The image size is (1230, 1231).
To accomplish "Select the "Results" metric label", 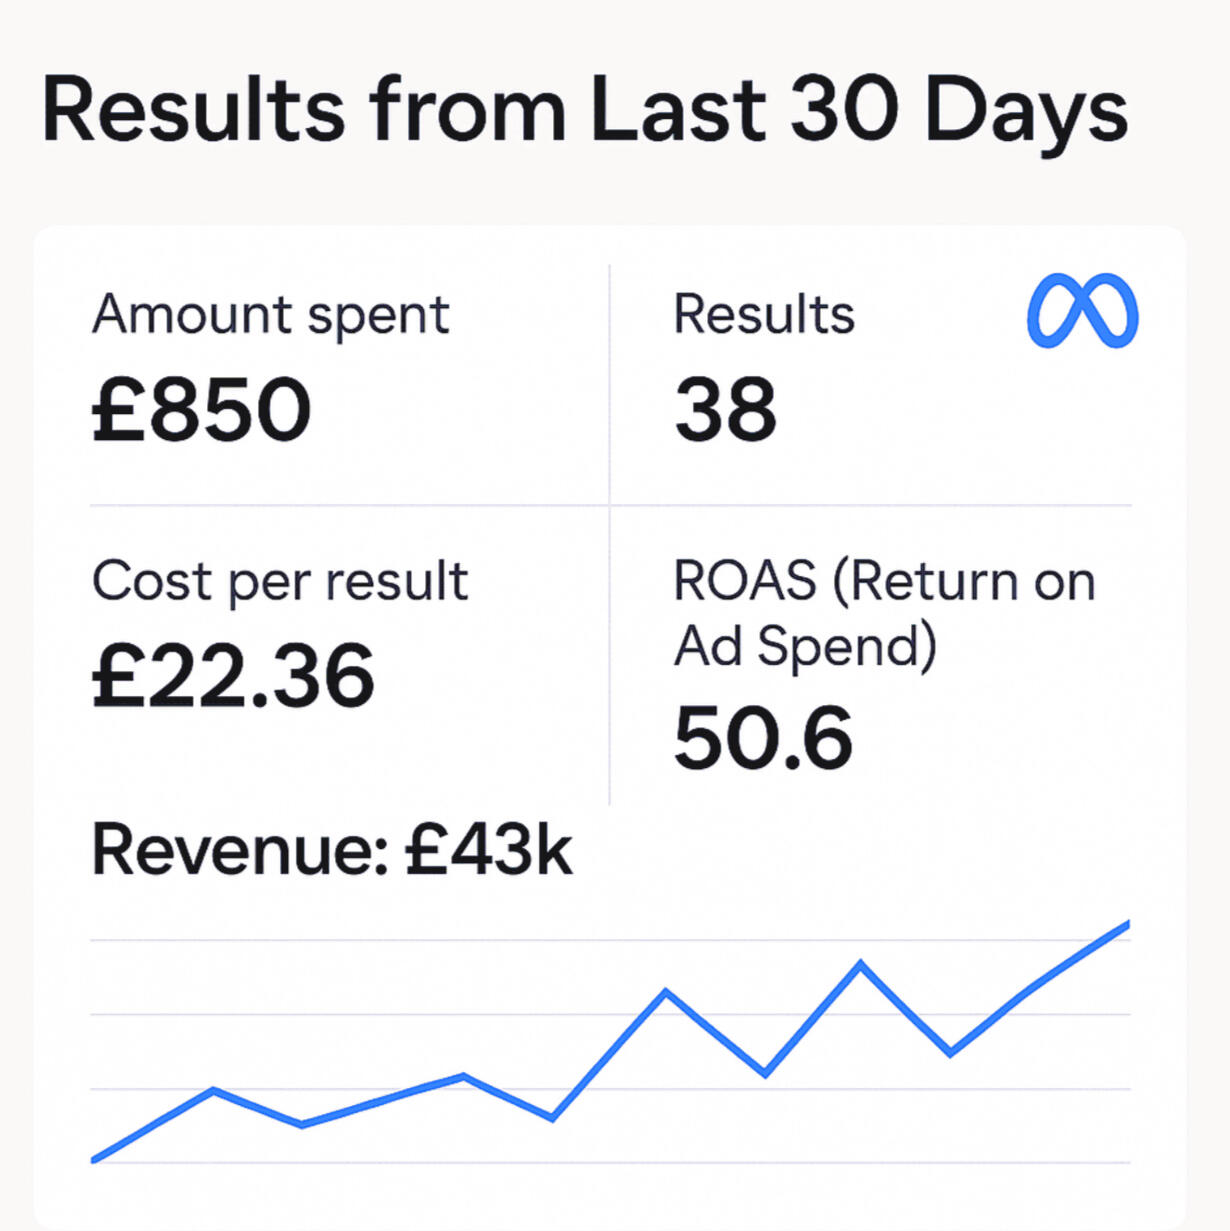I will coord(764,314).
